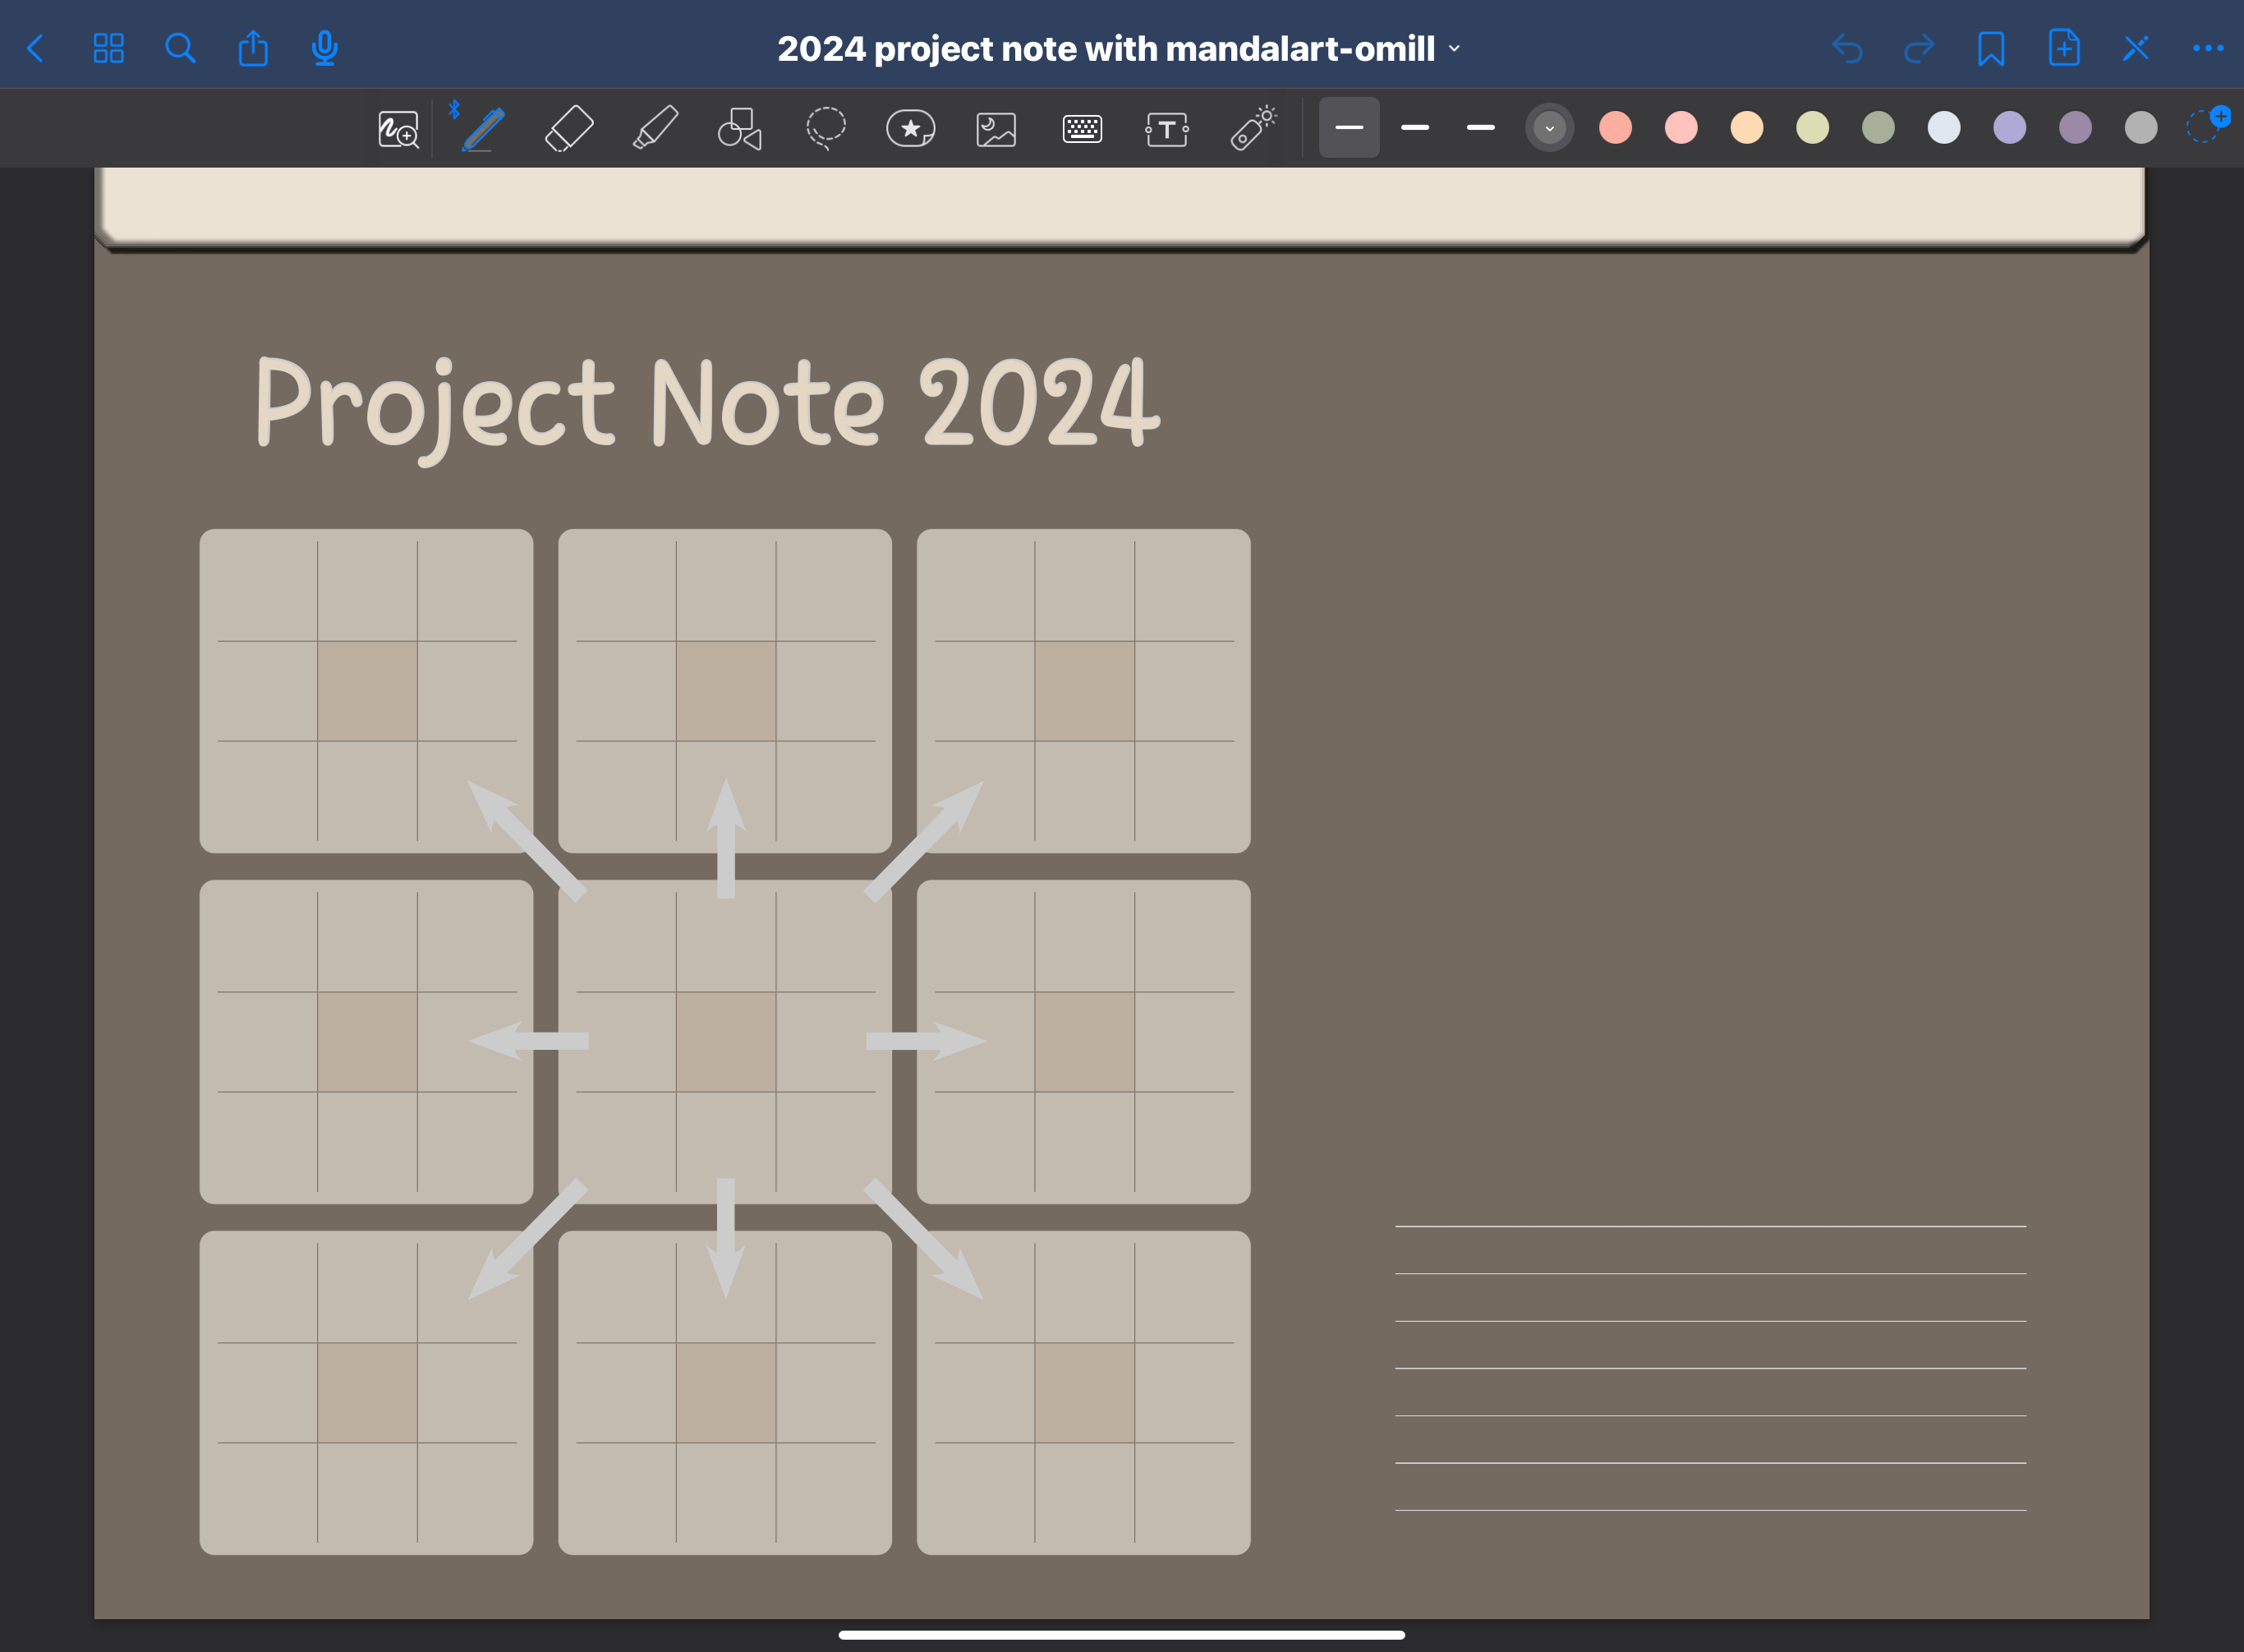Add a new page
This screenshot has width=2244, height=1652.
(2064, 47)
